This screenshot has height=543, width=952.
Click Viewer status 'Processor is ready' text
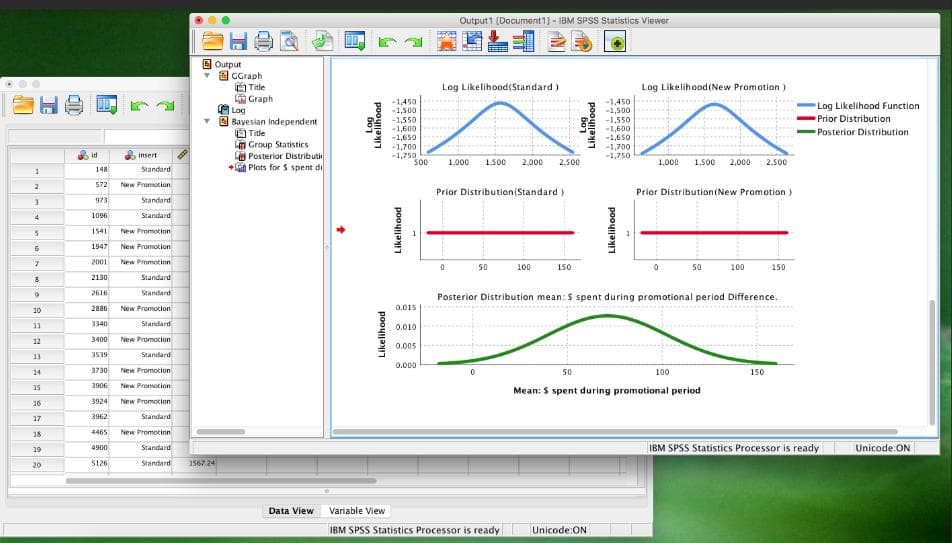pyautogui.click(x=734, y=448)
